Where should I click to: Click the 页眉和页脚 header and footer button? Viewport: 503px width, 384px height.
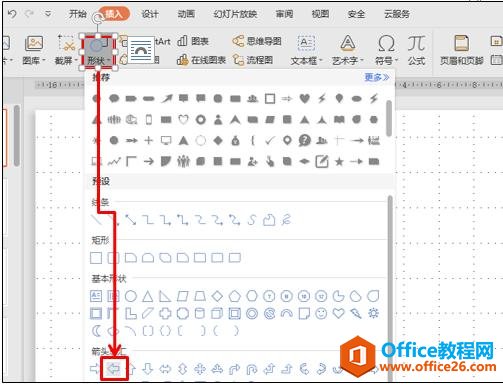click(x=461, y=50)
